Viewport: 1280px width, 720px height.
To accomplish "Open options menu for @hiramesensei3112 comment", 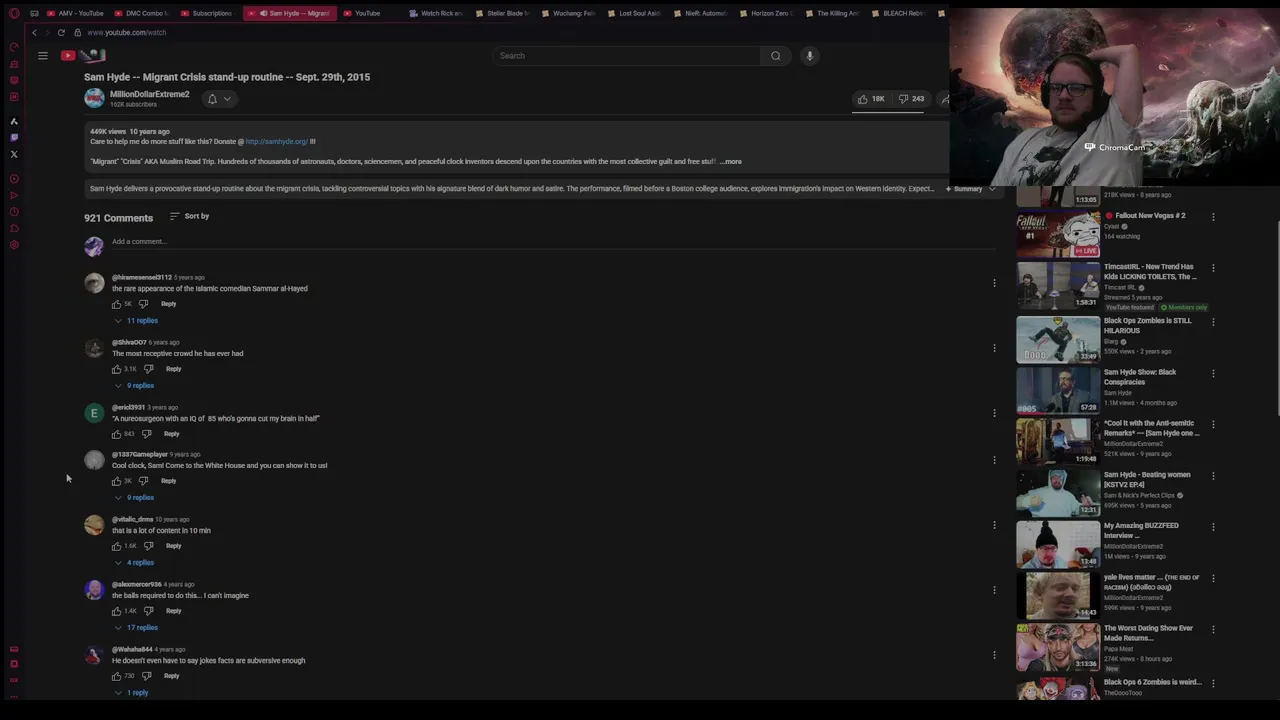I will pyautogui.click(x=994, y=283).
